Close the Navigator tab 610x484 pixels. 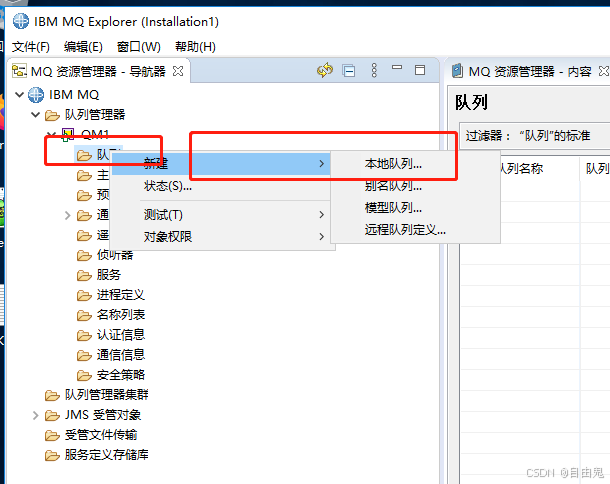178,71
